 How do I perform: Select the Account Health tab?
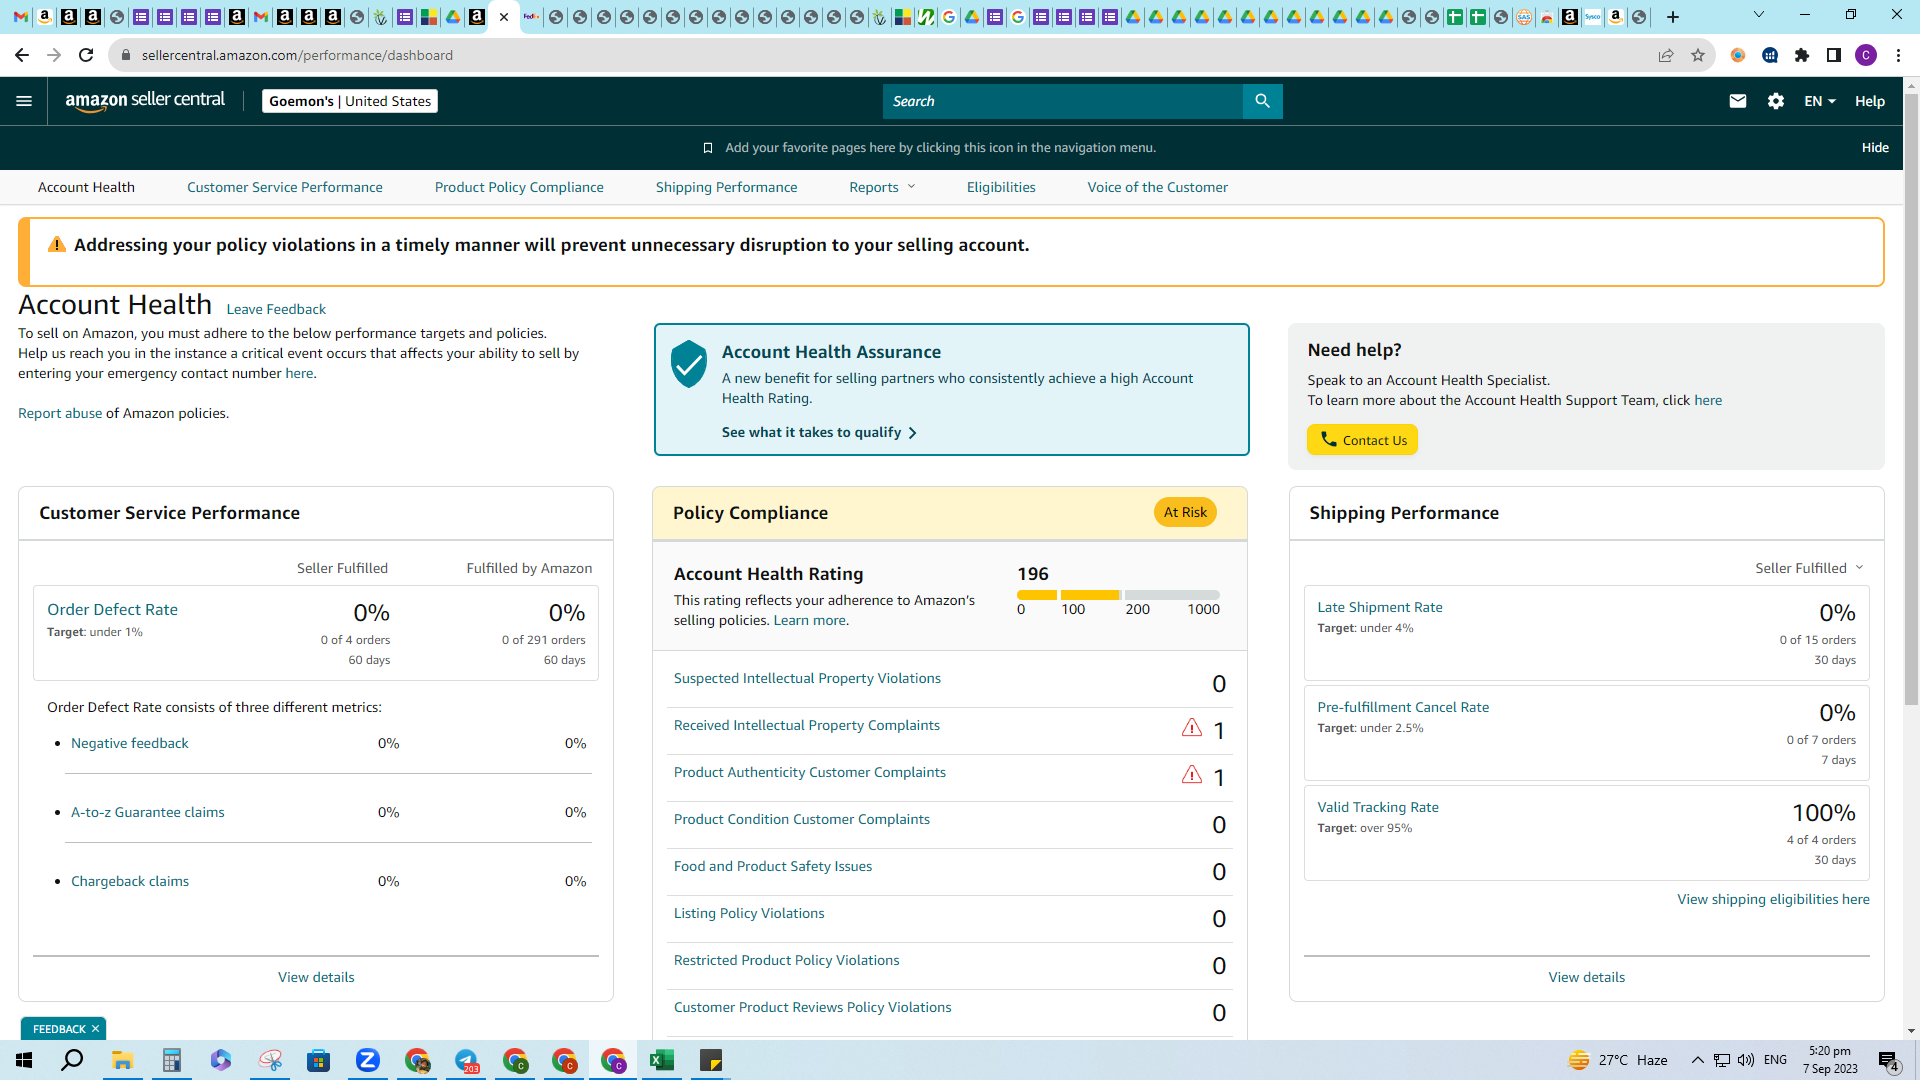pos(86,187)
